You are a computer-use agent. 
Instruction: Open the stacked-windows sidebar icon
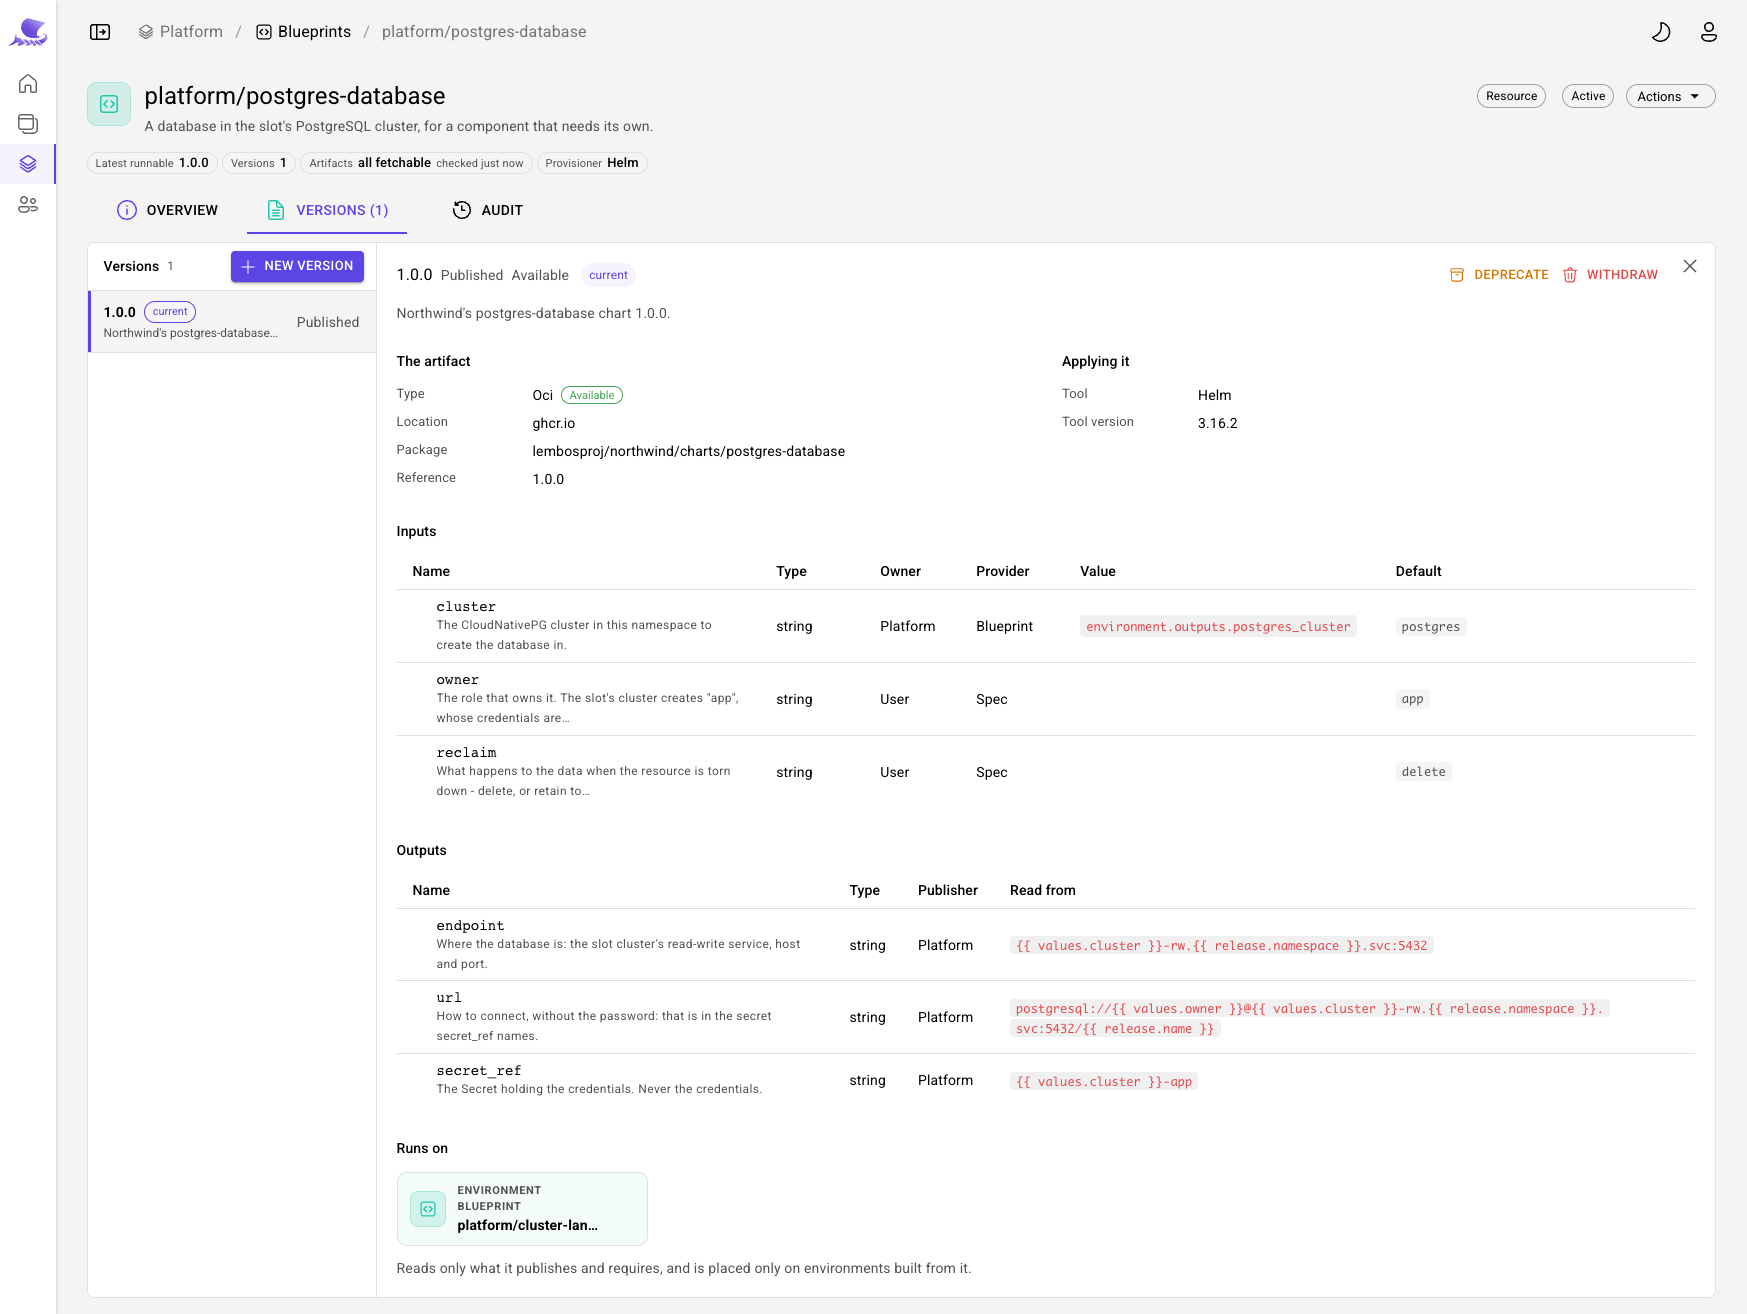[x=28, y=123]
